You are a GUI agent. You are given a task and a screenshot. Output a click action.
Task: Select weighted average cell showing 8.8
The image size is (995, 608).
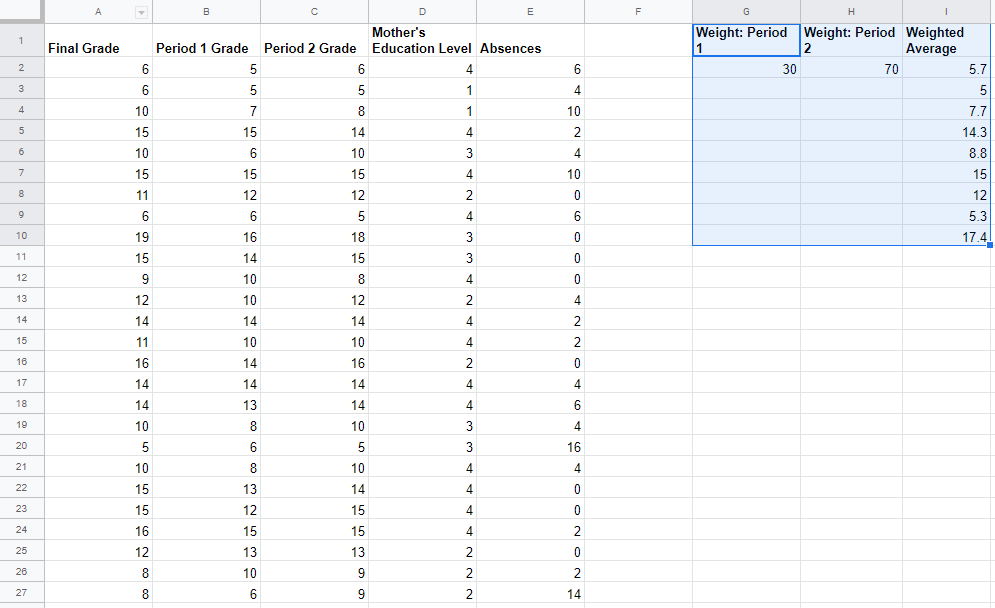pyautogui.click(x=946, y=152)
